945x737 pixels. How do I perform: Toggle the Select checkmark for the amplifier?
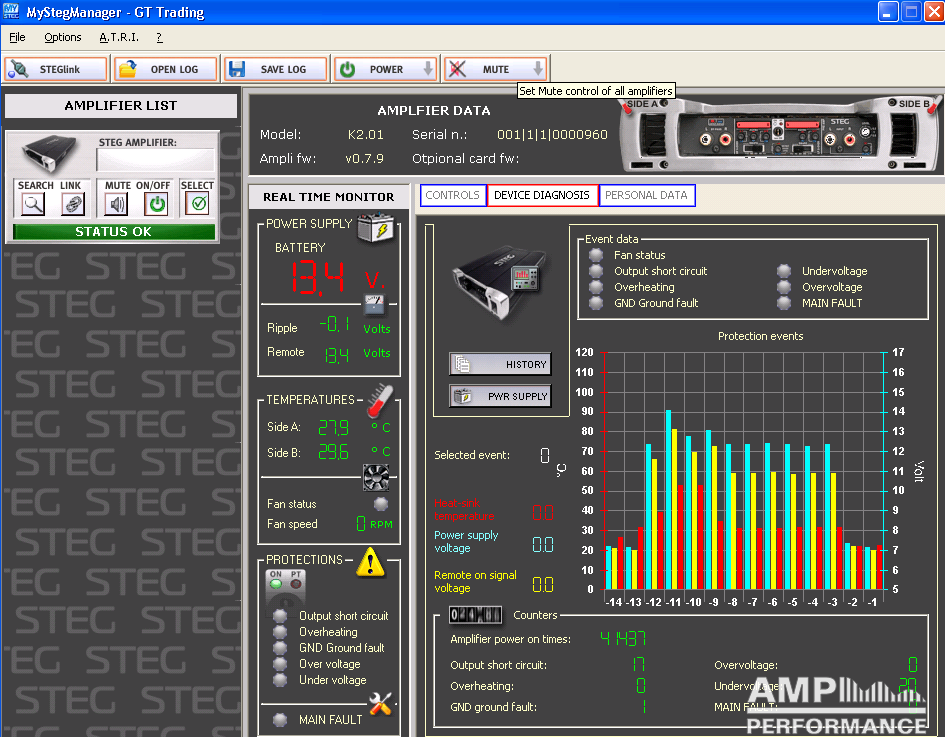(x=198, y=204)
